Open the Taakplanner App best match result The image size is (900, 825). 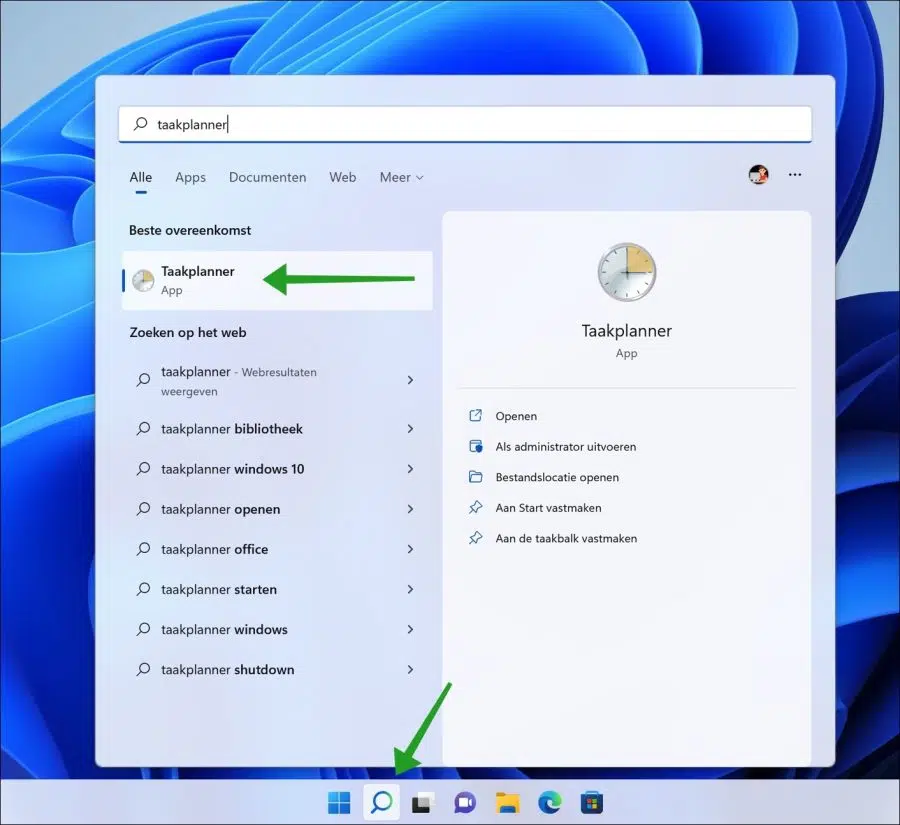(x=277, y=280)
